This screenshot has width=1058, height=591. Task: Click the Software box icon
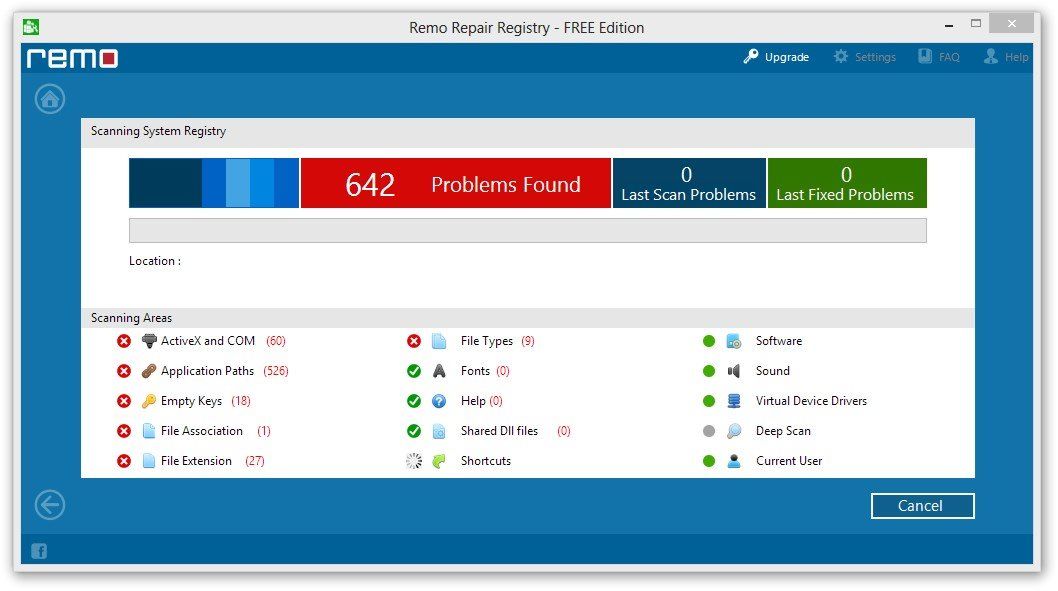coord(734,341)
